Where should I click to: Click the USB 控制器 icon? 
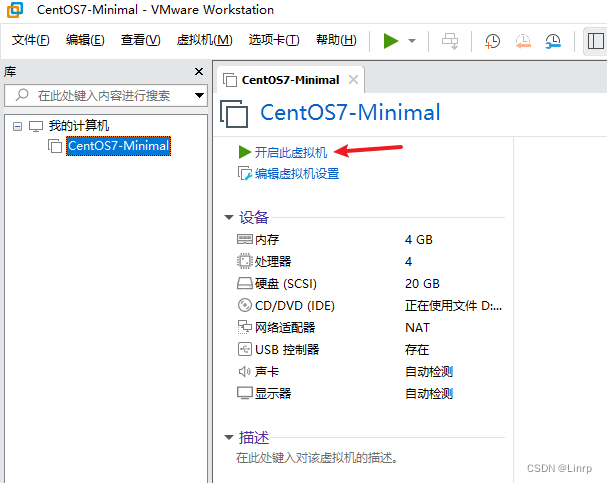coord(245,349)
